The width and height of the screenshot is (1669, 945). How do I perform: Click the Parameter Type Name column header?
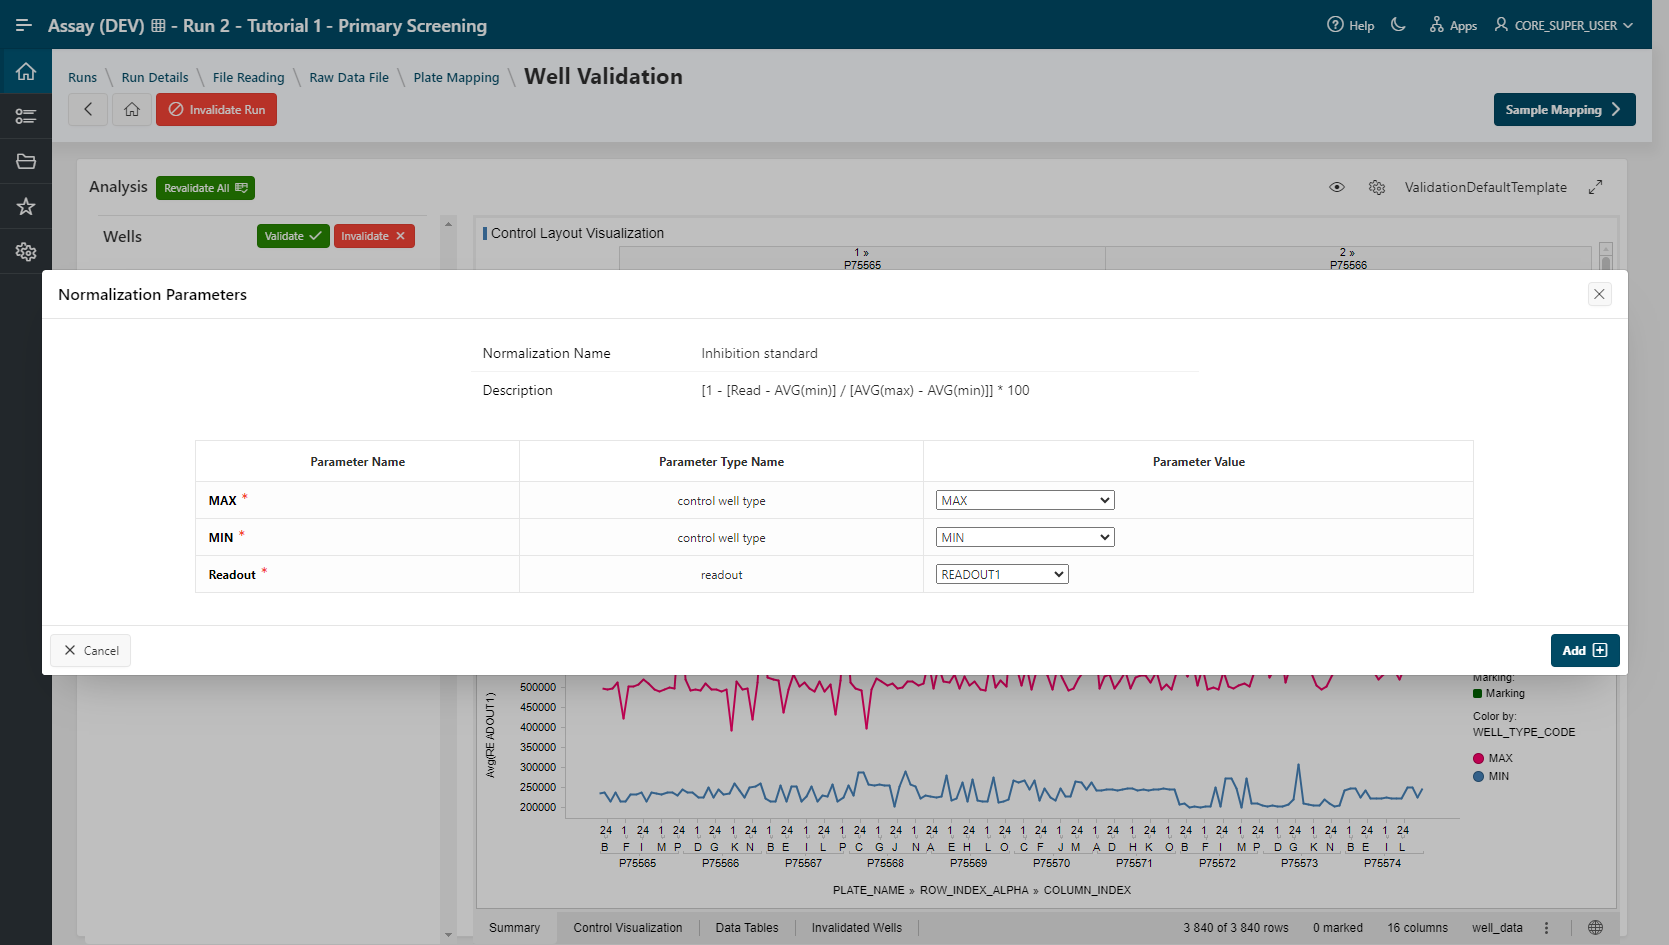point(721,462)
